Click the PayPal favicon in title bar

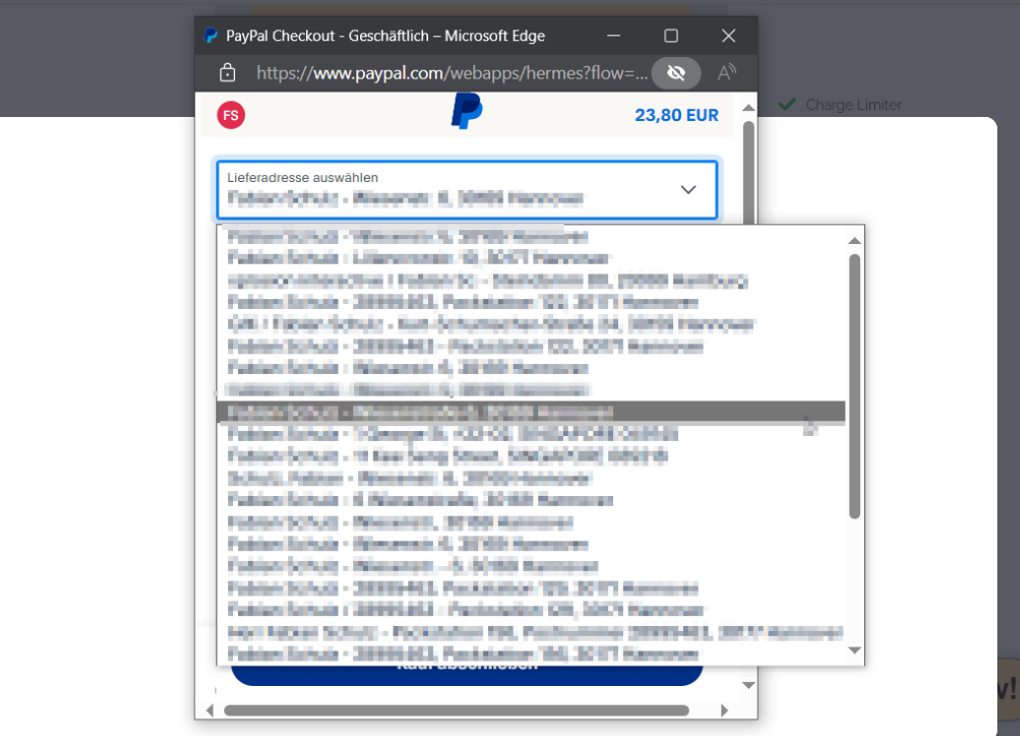(x=211, y=35)
